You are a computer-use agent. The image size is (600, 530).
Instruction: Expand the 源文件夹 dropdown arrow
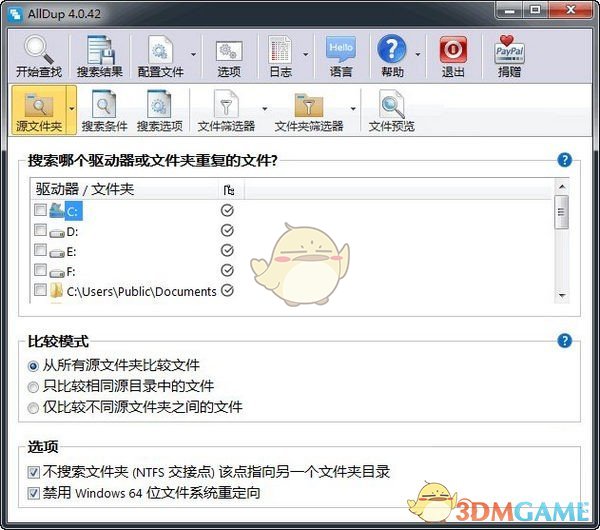click(72, 109)
